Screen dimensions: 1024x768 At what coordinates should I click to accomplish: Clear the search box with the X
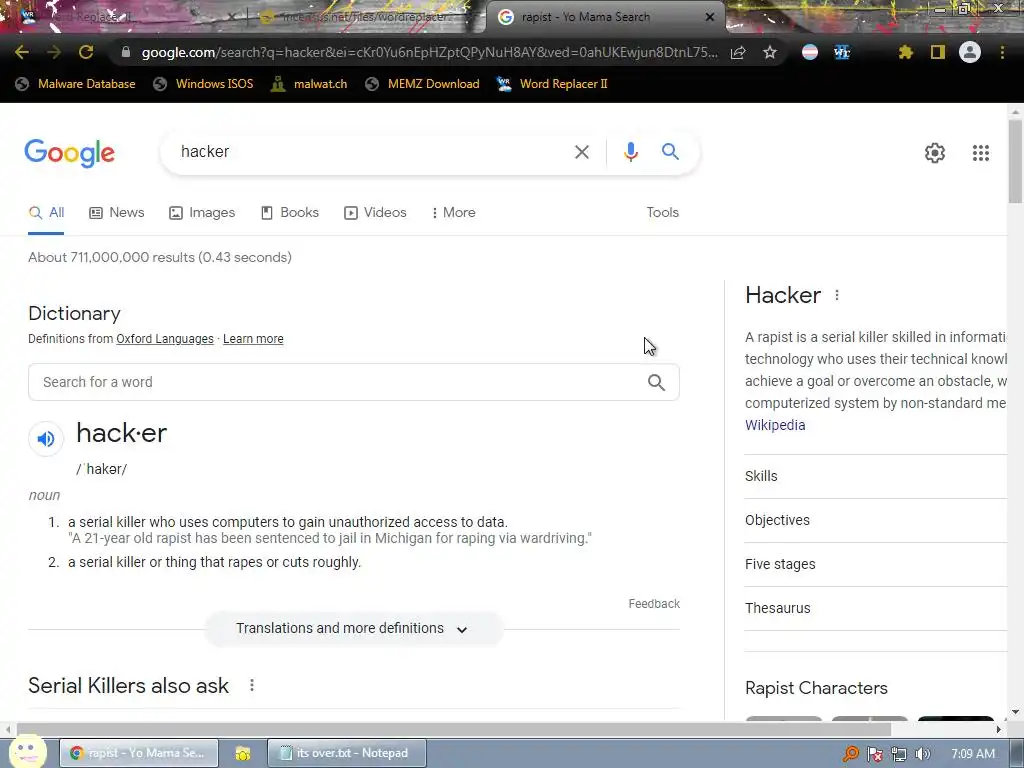[x=581, y=152]
